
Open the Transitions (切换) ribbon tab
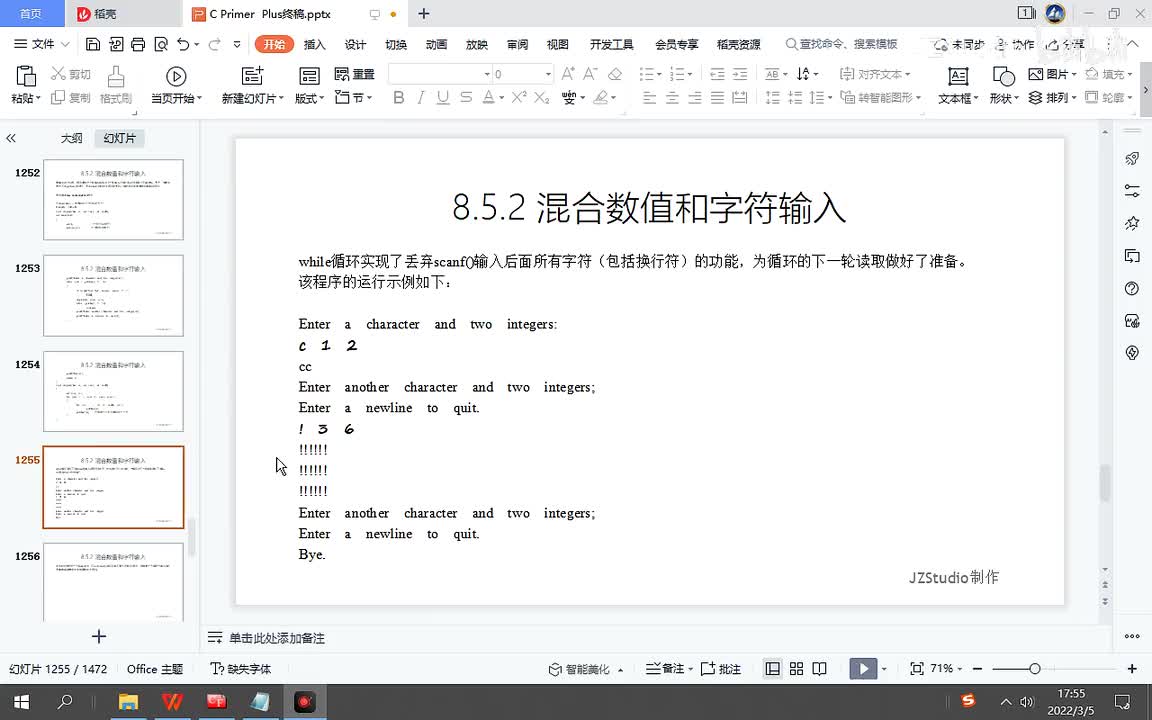[x=396, y=44]
